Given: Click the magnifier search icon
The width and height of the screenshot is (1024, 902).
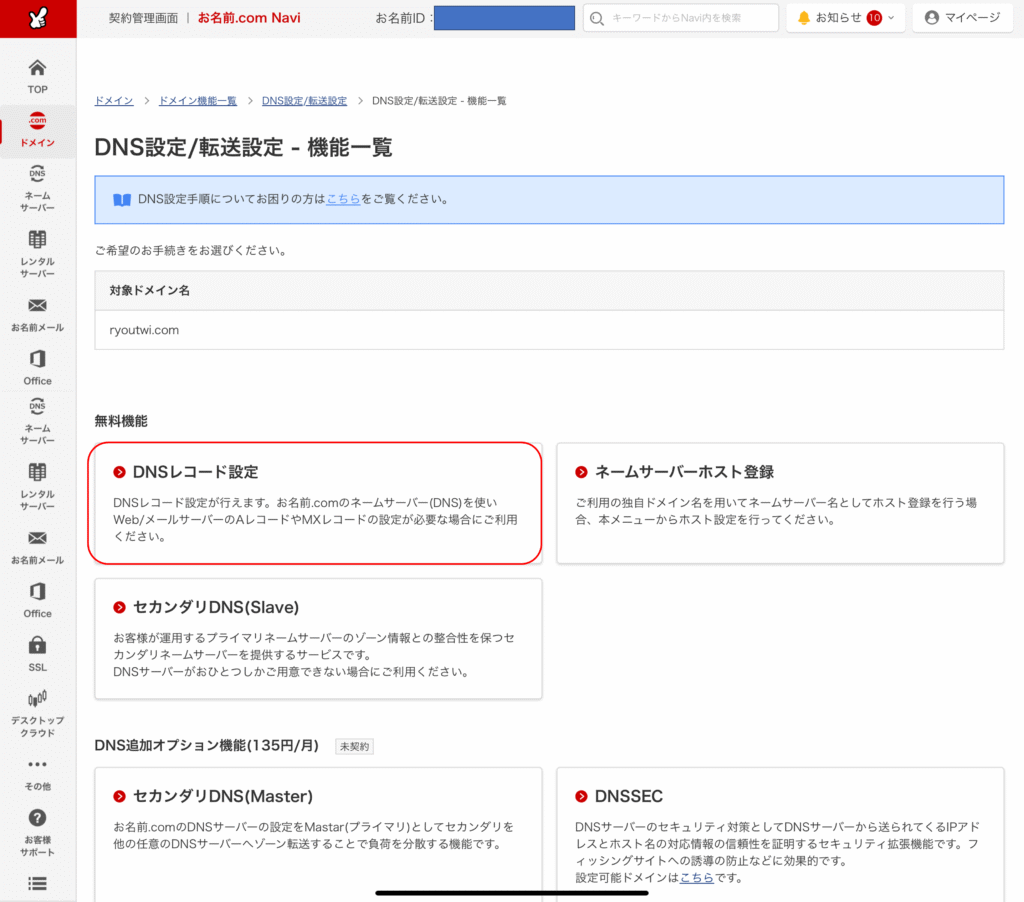Looking at the screenshot, I should point(596,18).
